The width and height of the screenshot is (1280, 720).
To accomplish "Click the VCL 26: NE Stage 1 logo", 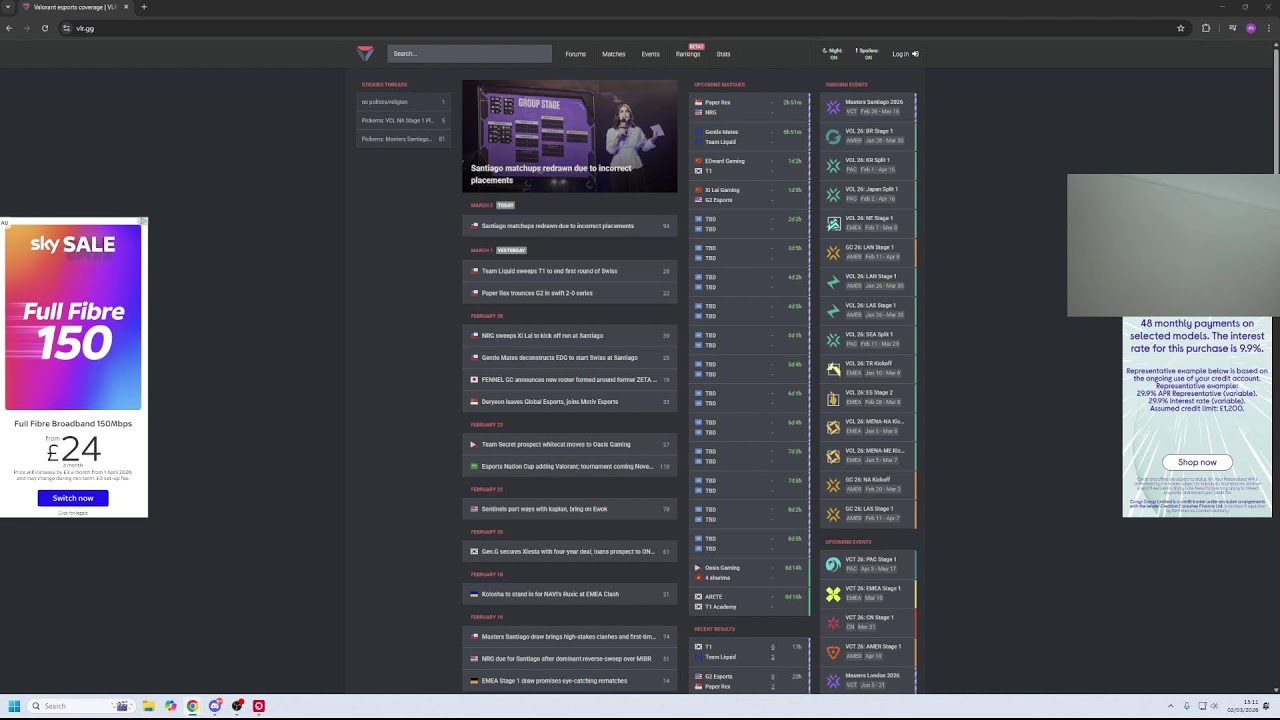I will pyautogui.click(x=833, y=223).
